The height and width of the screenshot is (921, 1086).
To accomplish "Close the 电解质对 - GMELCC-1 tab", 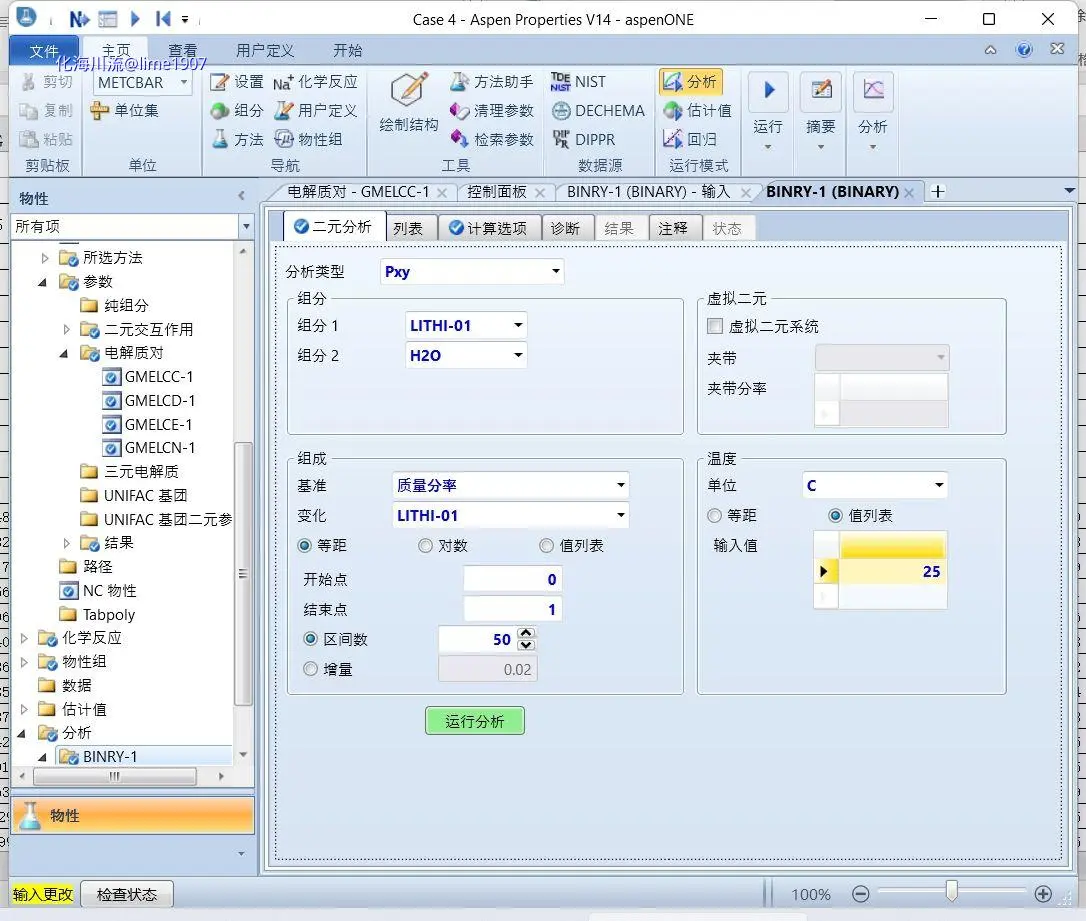I will point(442,193).
